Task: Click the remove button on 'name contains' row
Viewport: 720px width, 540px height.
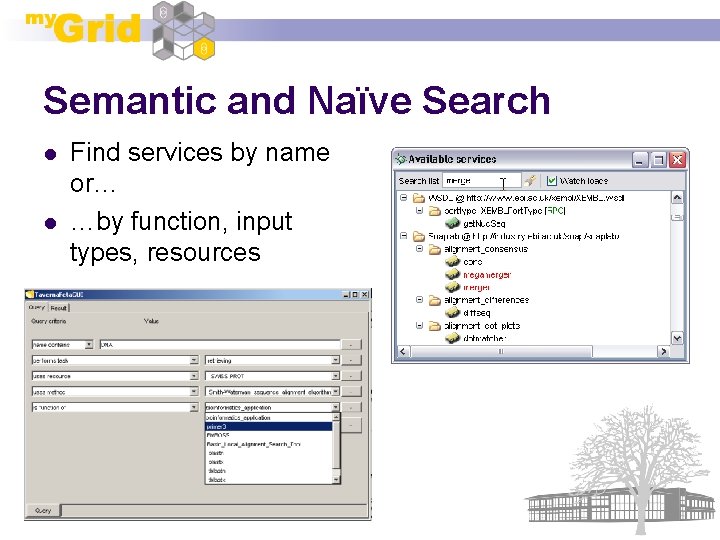Action: coord(352,344)
